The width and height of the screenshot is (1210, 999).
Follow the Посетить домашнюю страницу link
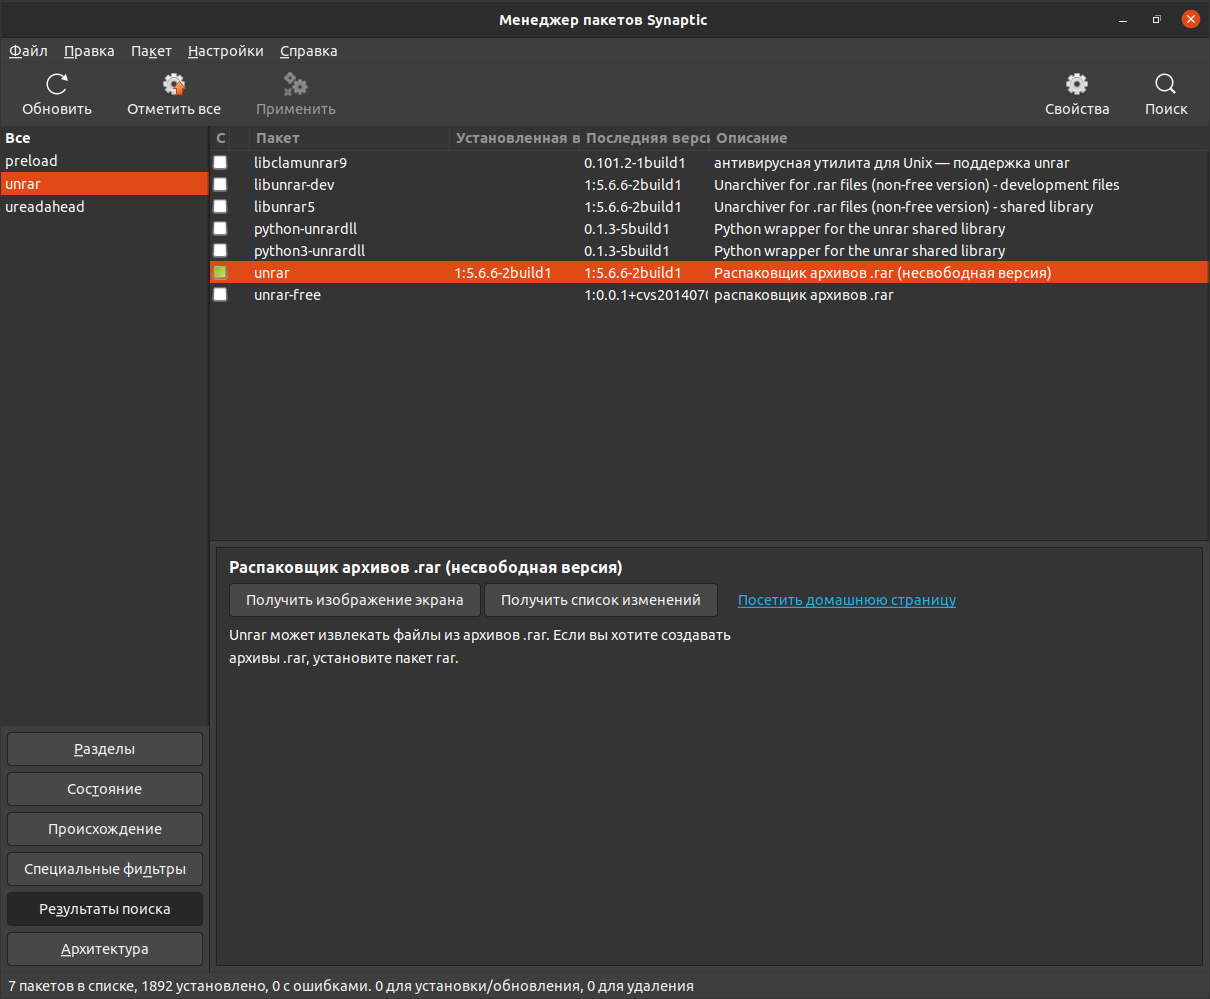pyautogui.click(x=846, y=600)
